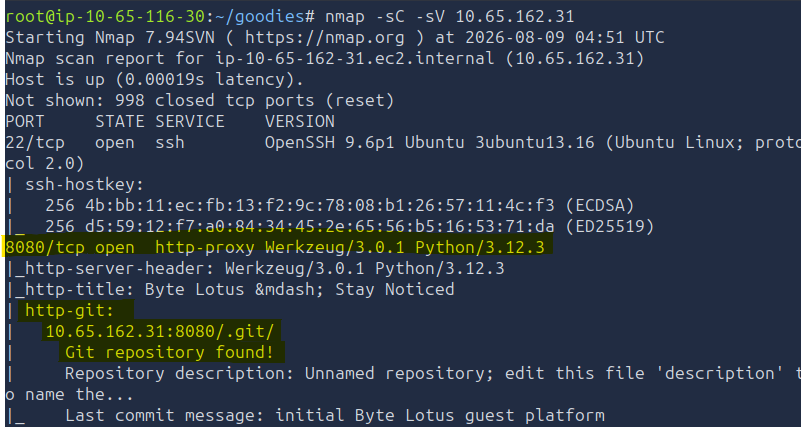The width and height of the screenshot is (801, 427).
Task: Click the https://nmap.org URL
Action: pyautogui.click(x=324, y=38)
